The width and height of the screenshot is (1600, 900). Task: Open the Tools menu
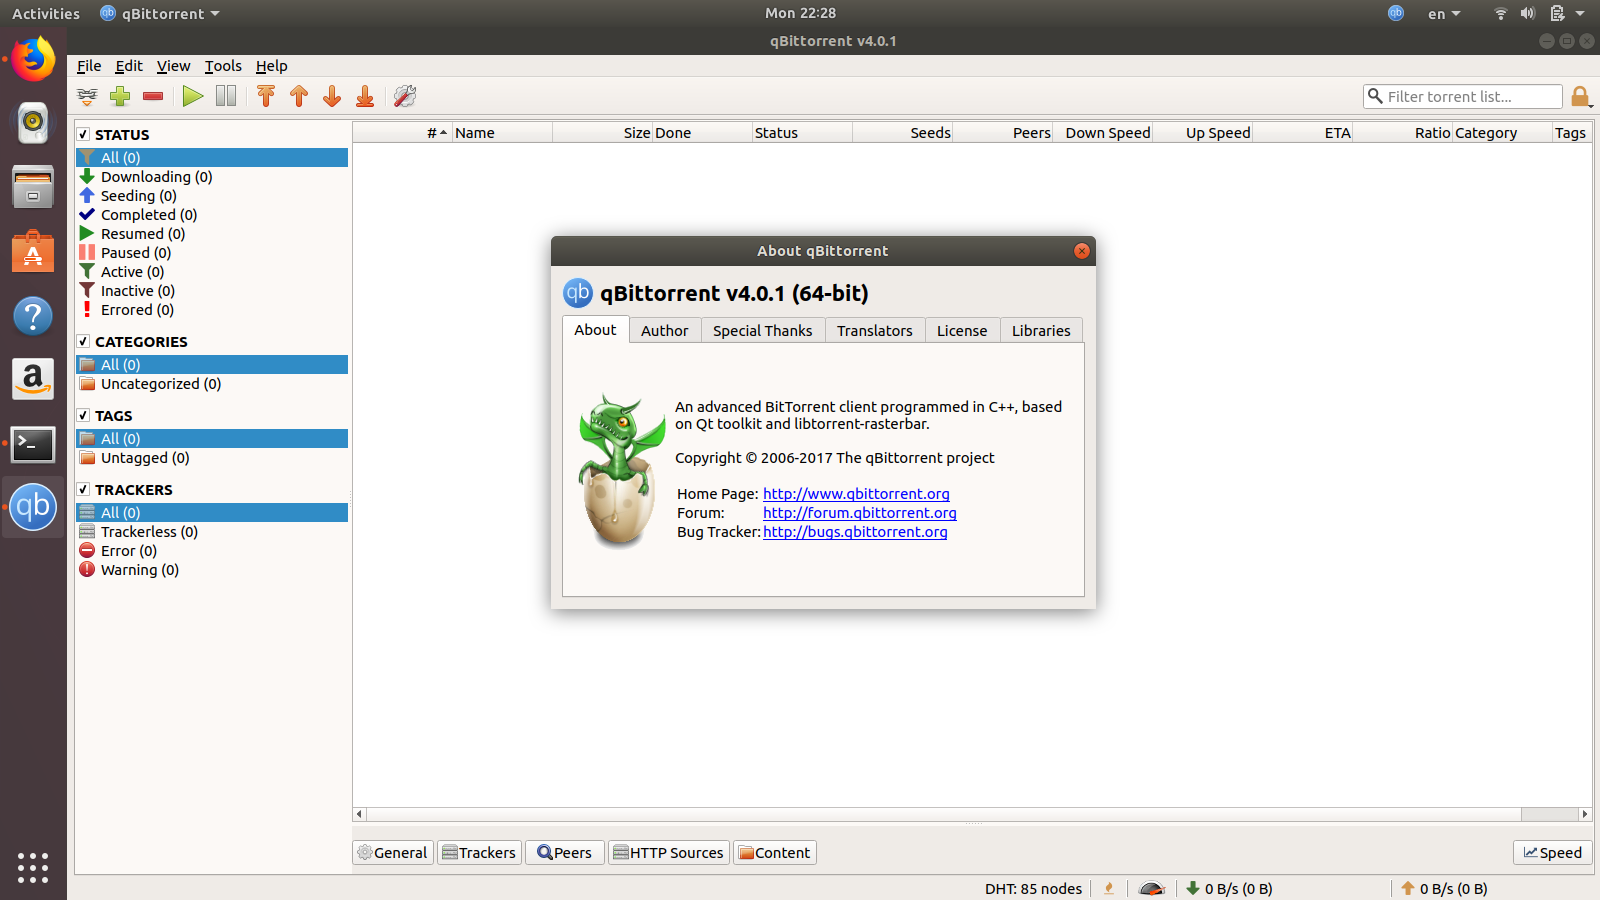click(x=223, y=66)
